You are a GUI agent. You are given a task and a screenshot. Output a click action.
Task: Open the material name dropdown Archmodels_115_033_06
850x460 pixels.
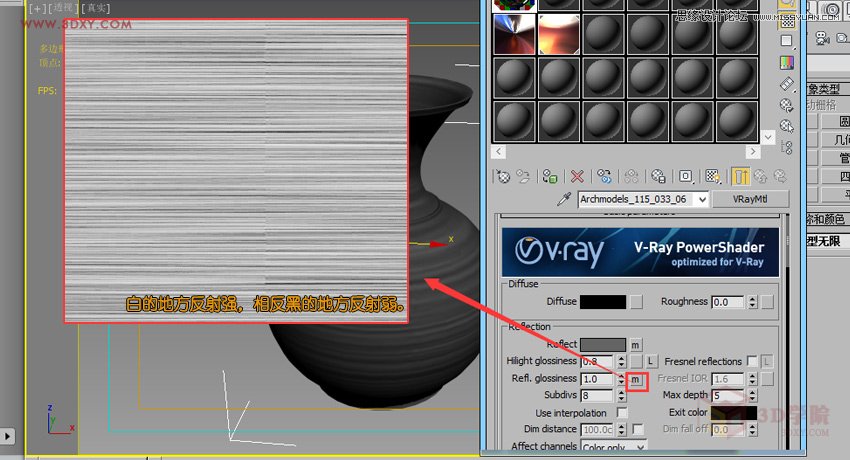pyautogui.click(x=703, y=199)
